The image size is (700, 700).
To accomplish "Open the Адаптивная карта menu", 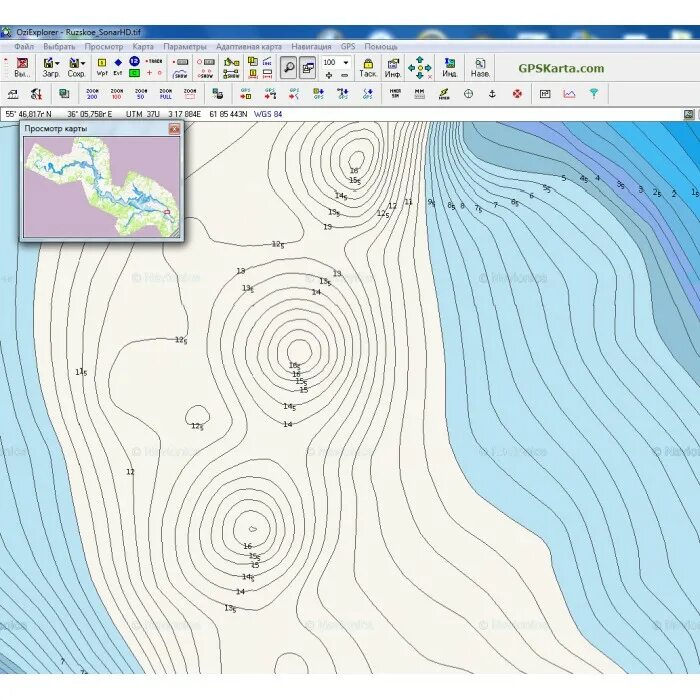I will coord(249,46).
